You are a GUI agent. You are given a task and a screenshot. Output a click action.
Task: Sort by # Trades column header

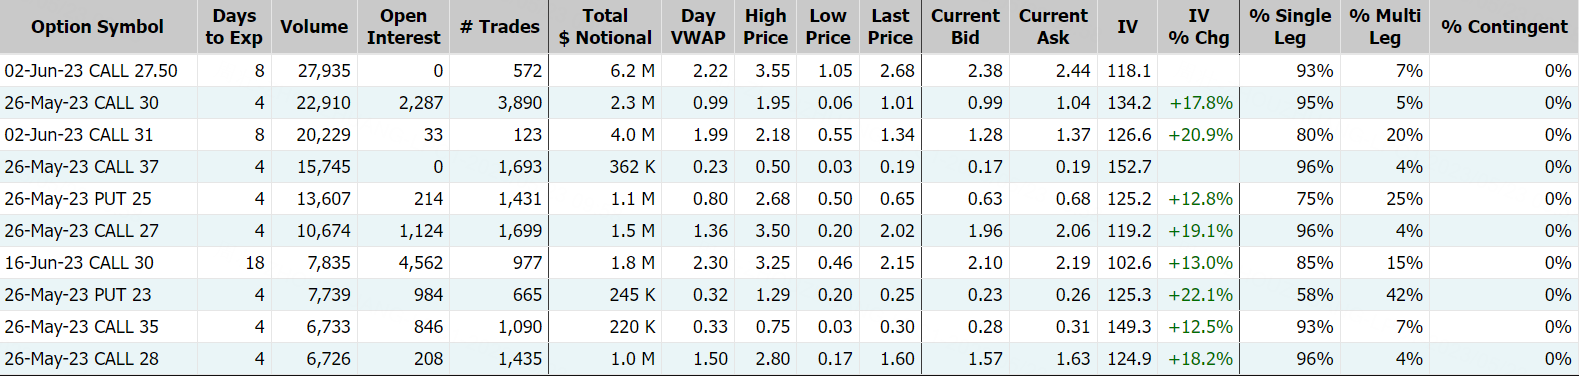(x=499, y=27)
